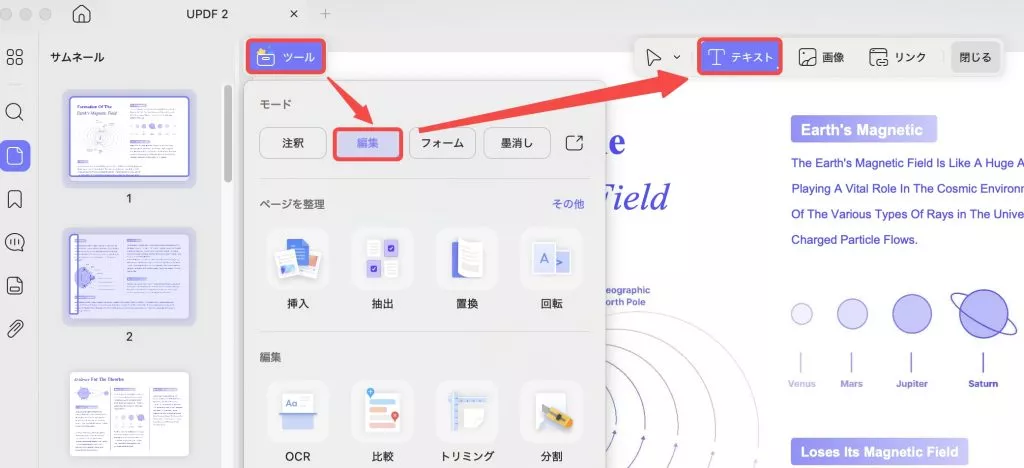Select the リンク link tool
1024x468 pixels.
(897, 57)
